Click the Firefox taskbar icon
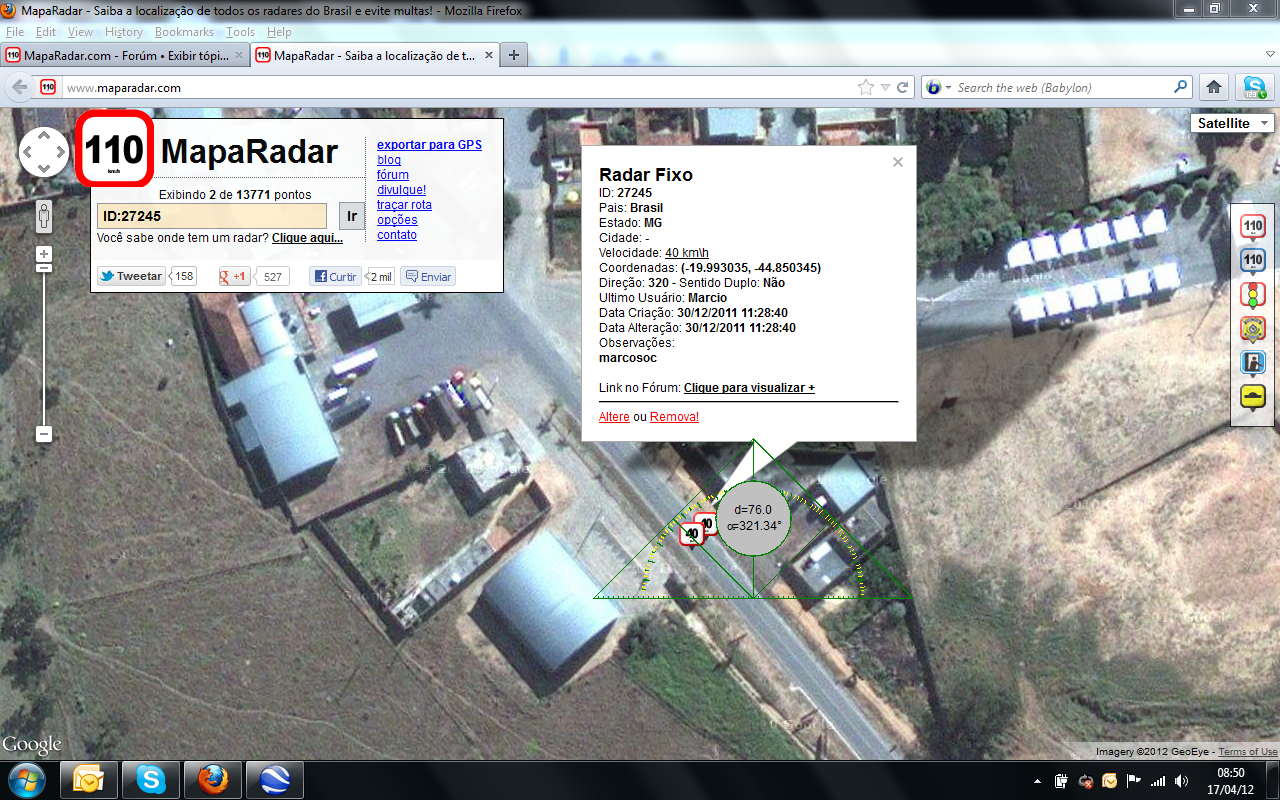This screenshot has height=800, width=1280. tap(212, 780)
